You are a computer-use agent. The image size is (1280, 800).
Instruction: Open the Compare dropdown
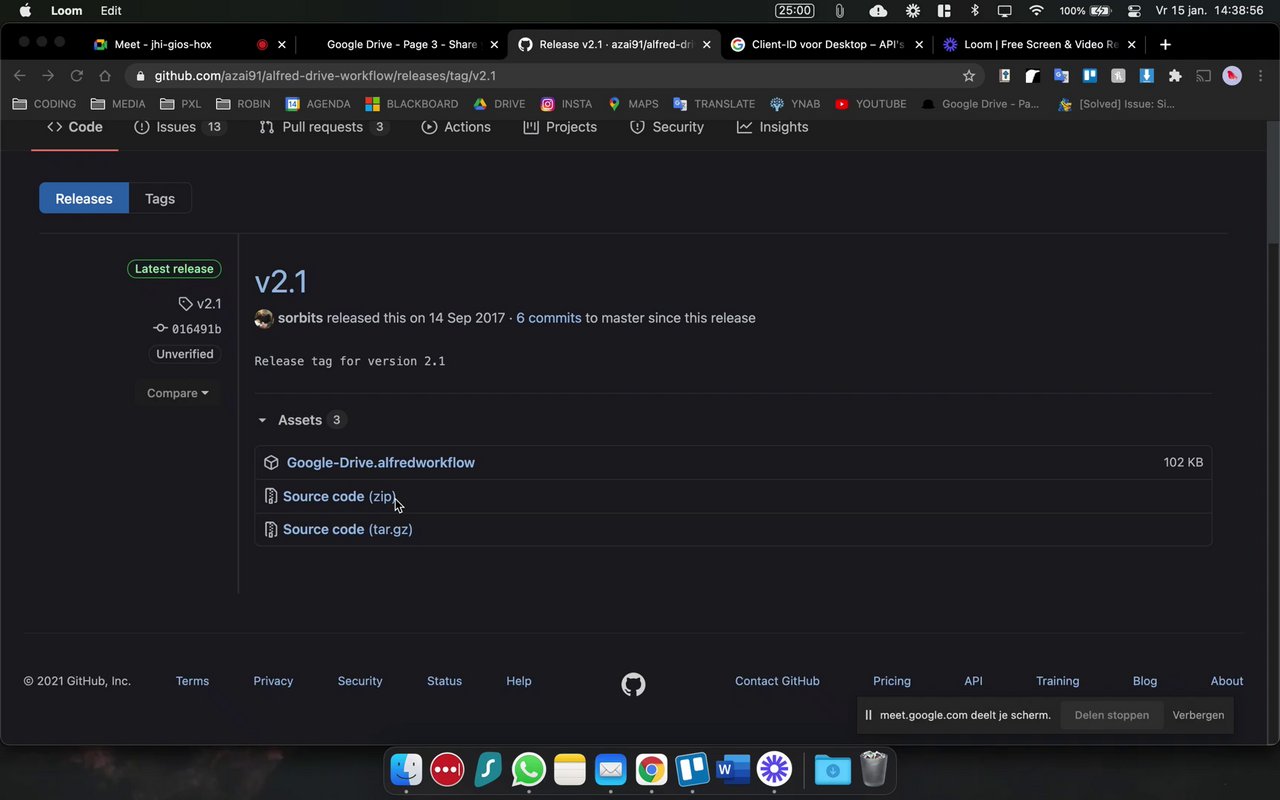(x=178, y=393)
